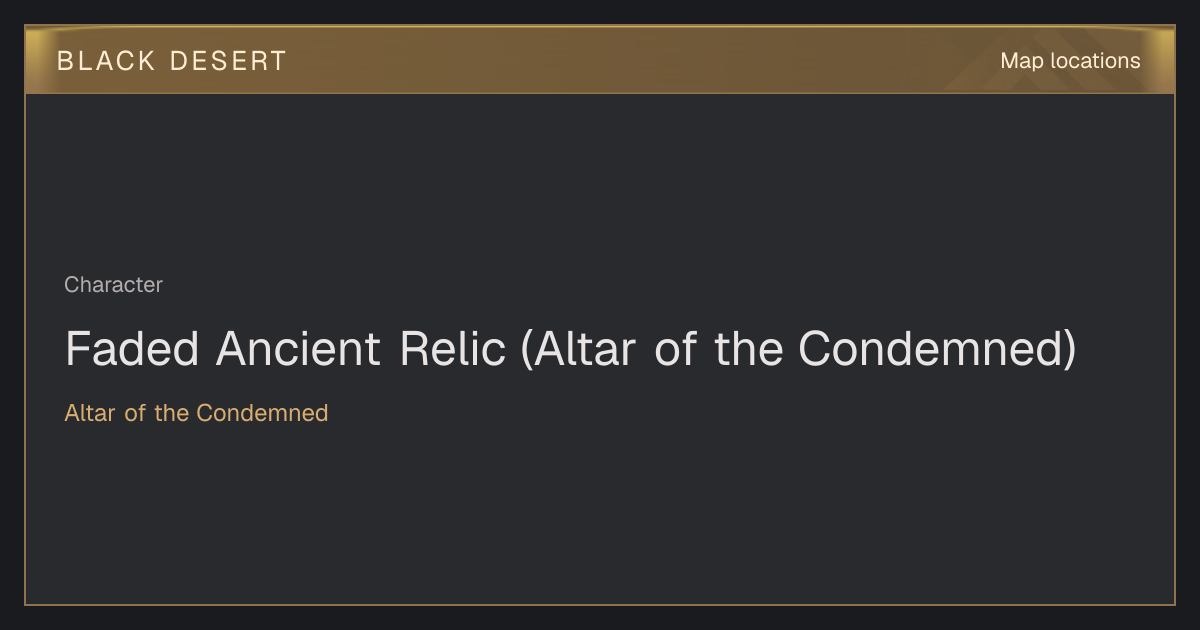Click the word Map in the header

[x=1022, y=61]
